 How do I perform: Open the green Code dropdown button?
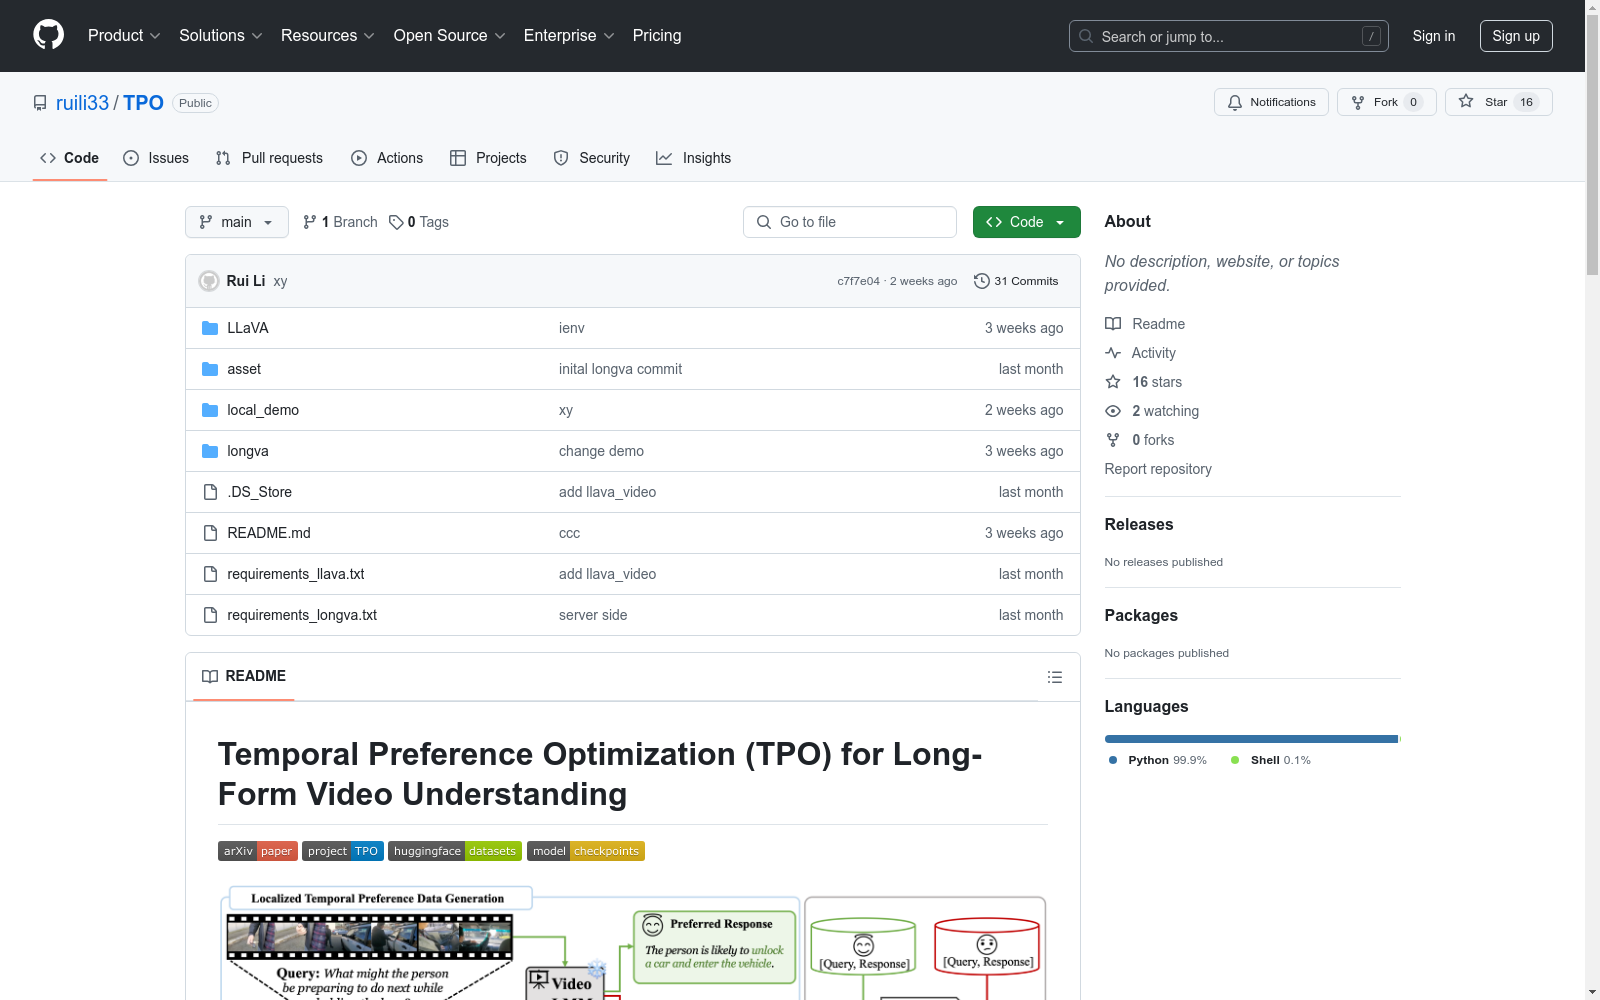1027,222
